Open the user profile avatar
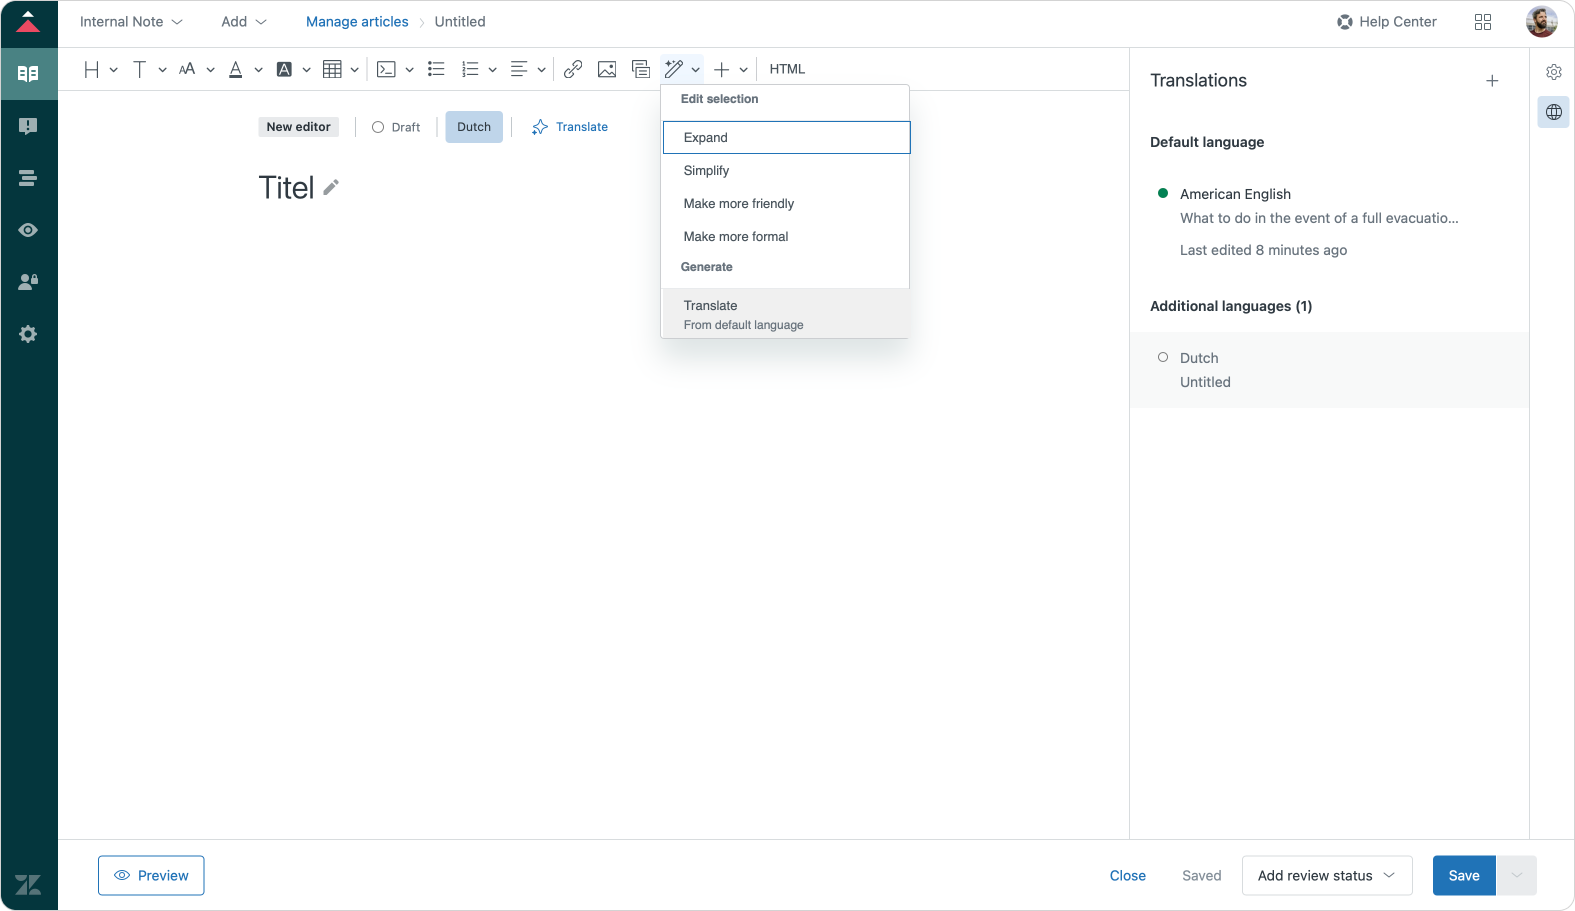 [1541, 21]
